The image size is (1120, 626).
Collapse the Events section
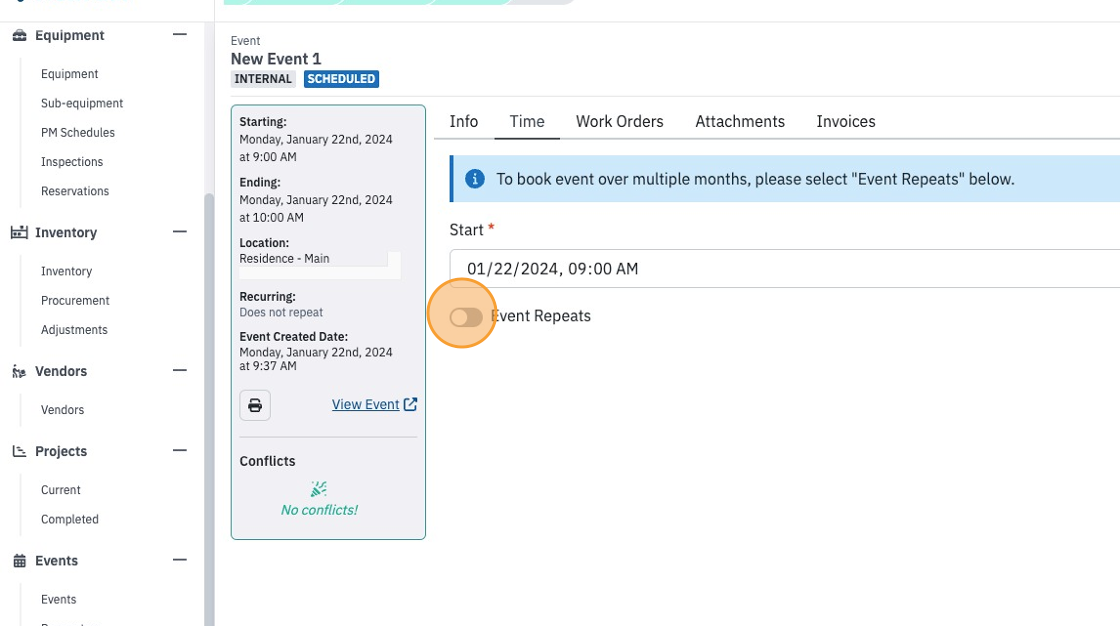click(x=180, y=560)
